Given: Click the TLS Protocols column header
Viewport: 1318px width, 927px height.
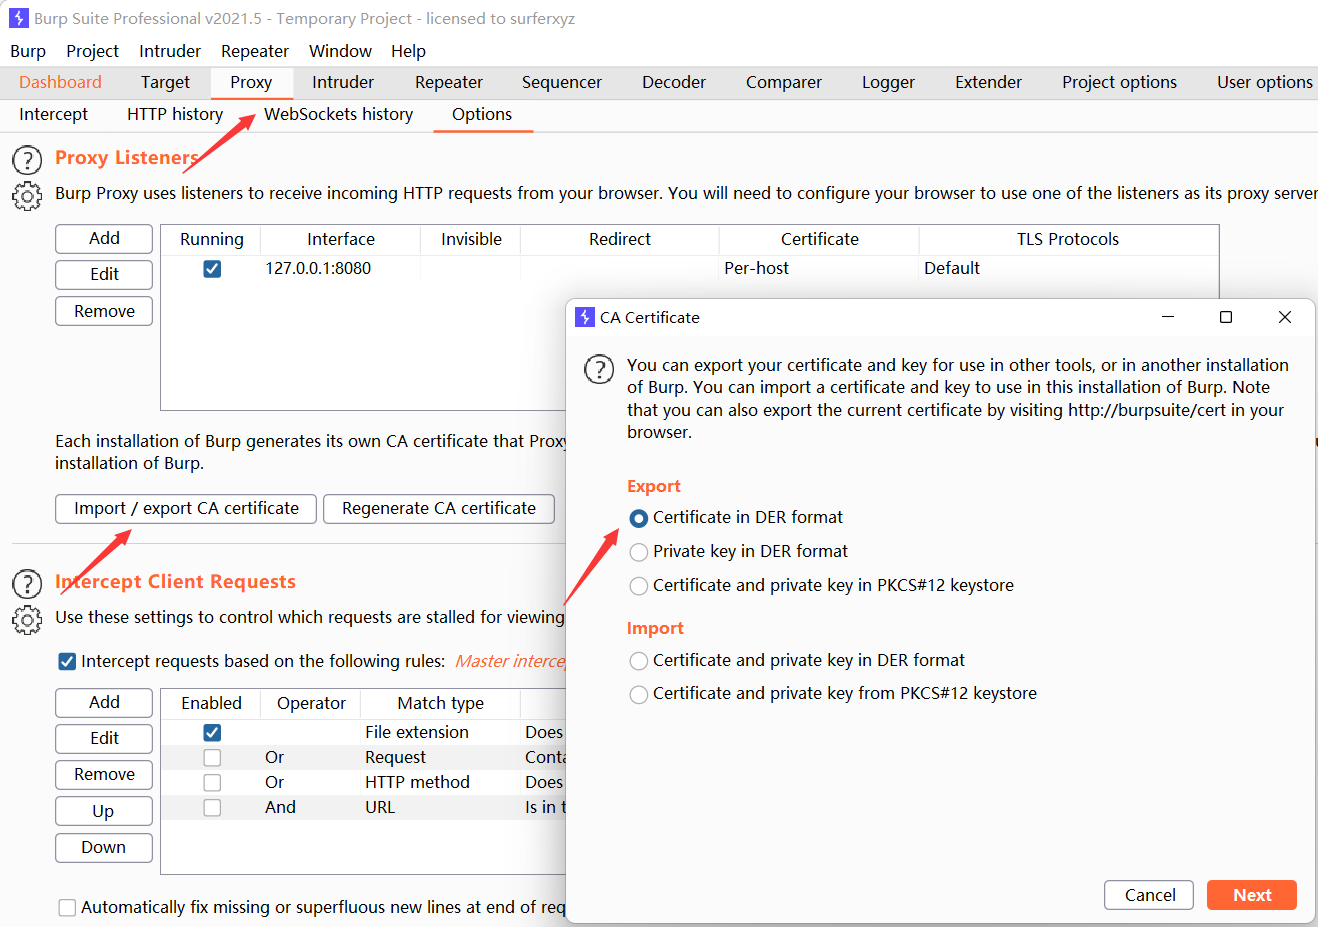Looking at the screenshot, I should tap(1068, 240).
